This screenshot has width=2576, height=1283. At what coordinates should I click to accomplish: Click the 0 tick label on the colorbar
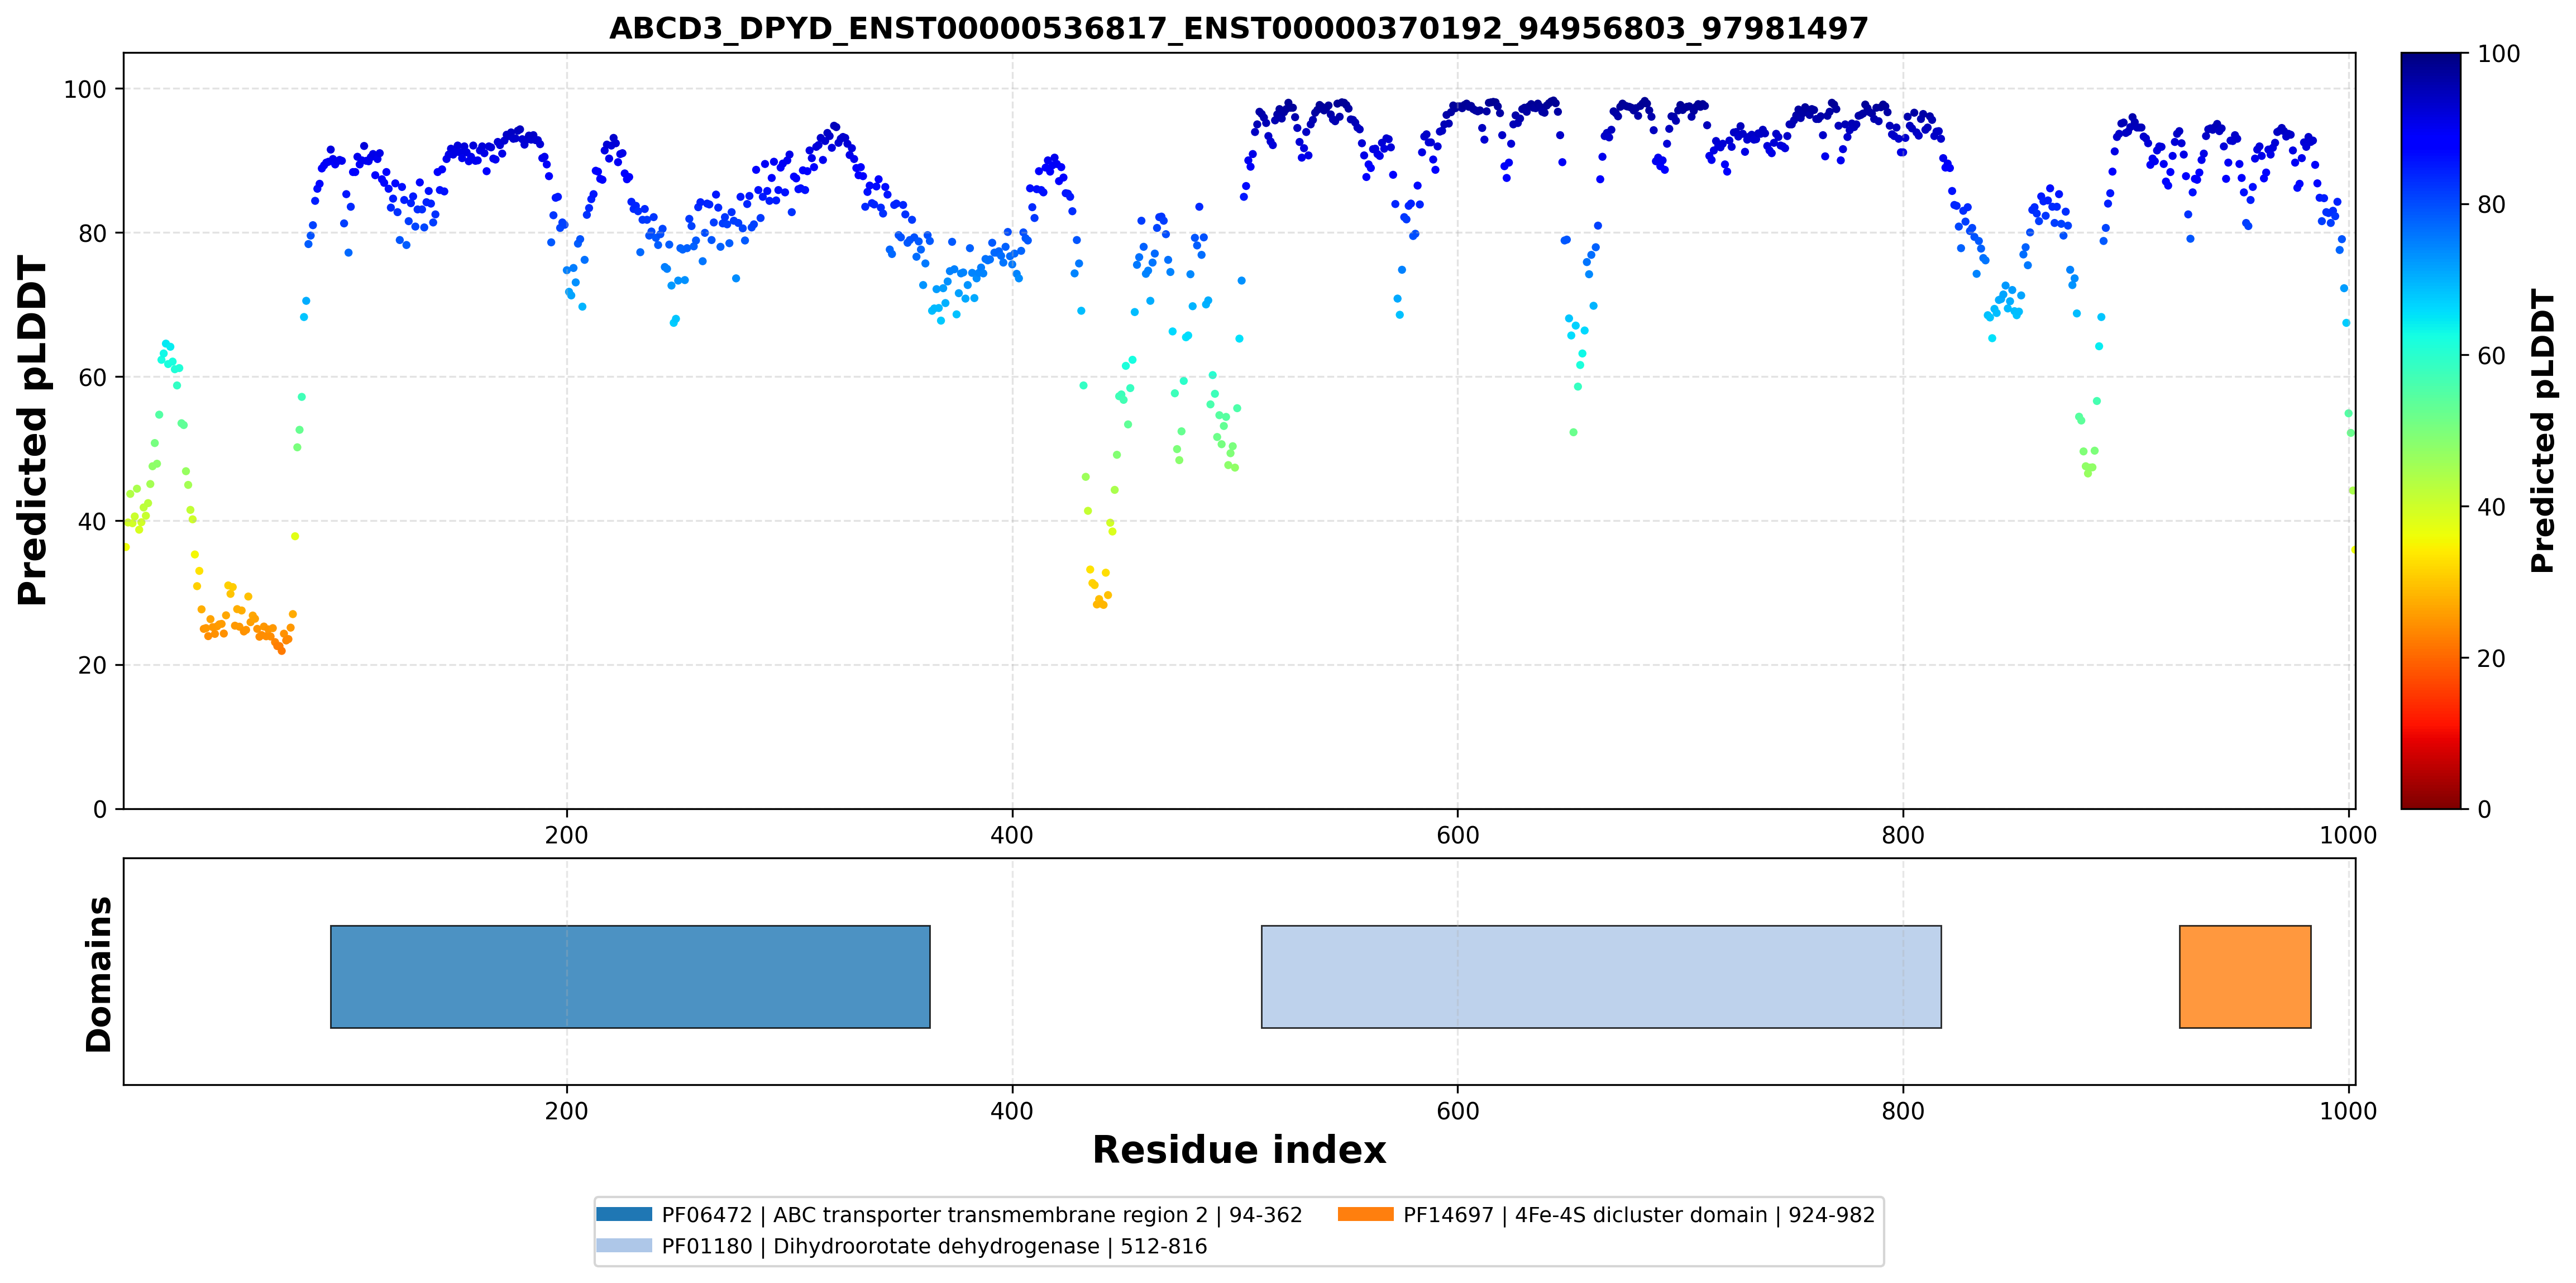(x=2484, y=809)
